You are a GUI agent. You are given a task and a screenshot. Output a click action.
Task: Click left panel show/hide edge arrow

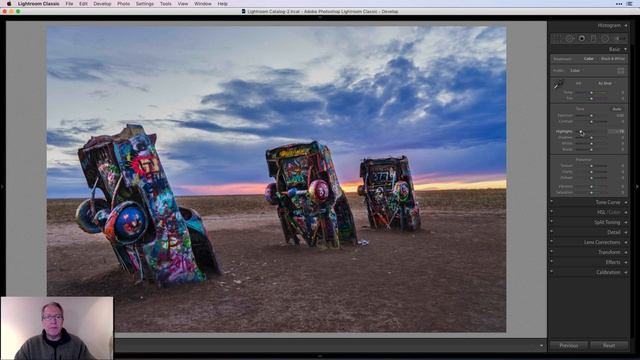tap(2, 187)
